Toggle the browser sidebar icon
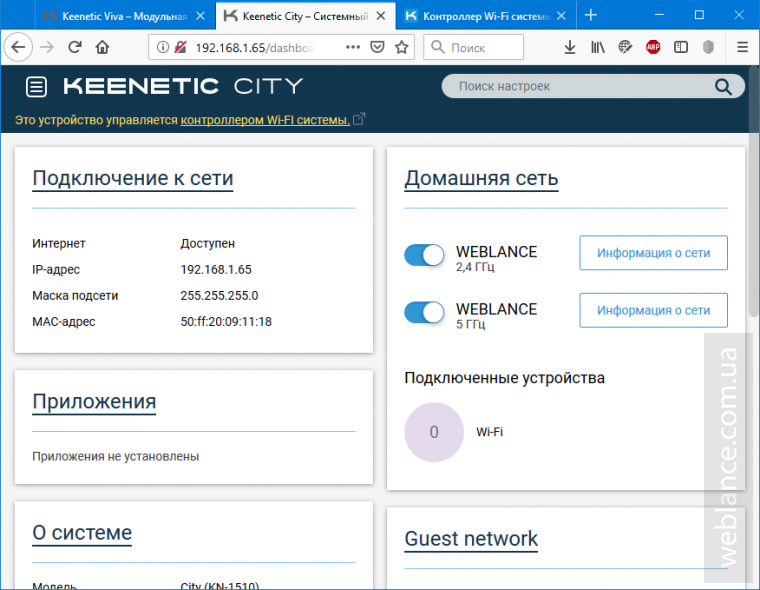This screenshot has width=760, height=590. pyautogui.click(x=681, y=47)
